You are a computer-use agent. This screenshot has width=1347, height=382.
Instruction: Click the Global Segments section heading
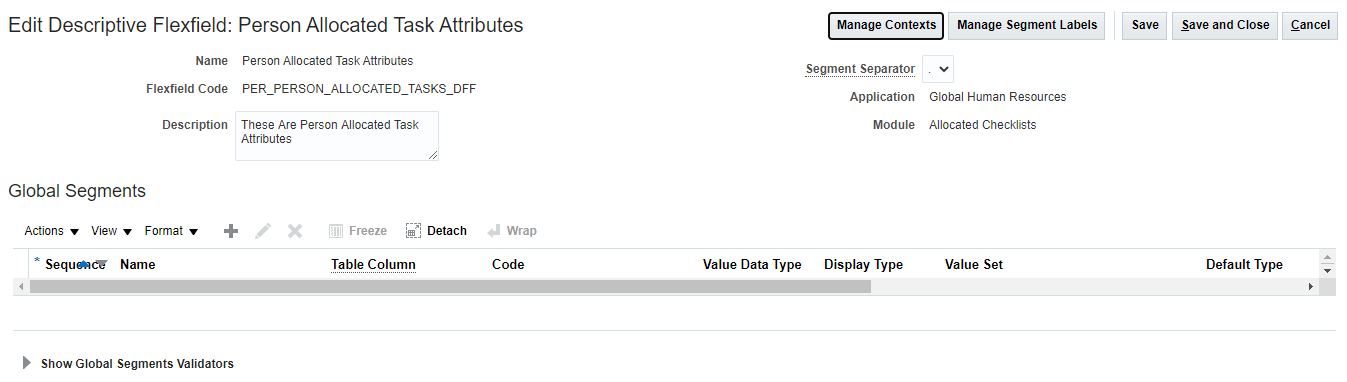click(x=77, y=191)
